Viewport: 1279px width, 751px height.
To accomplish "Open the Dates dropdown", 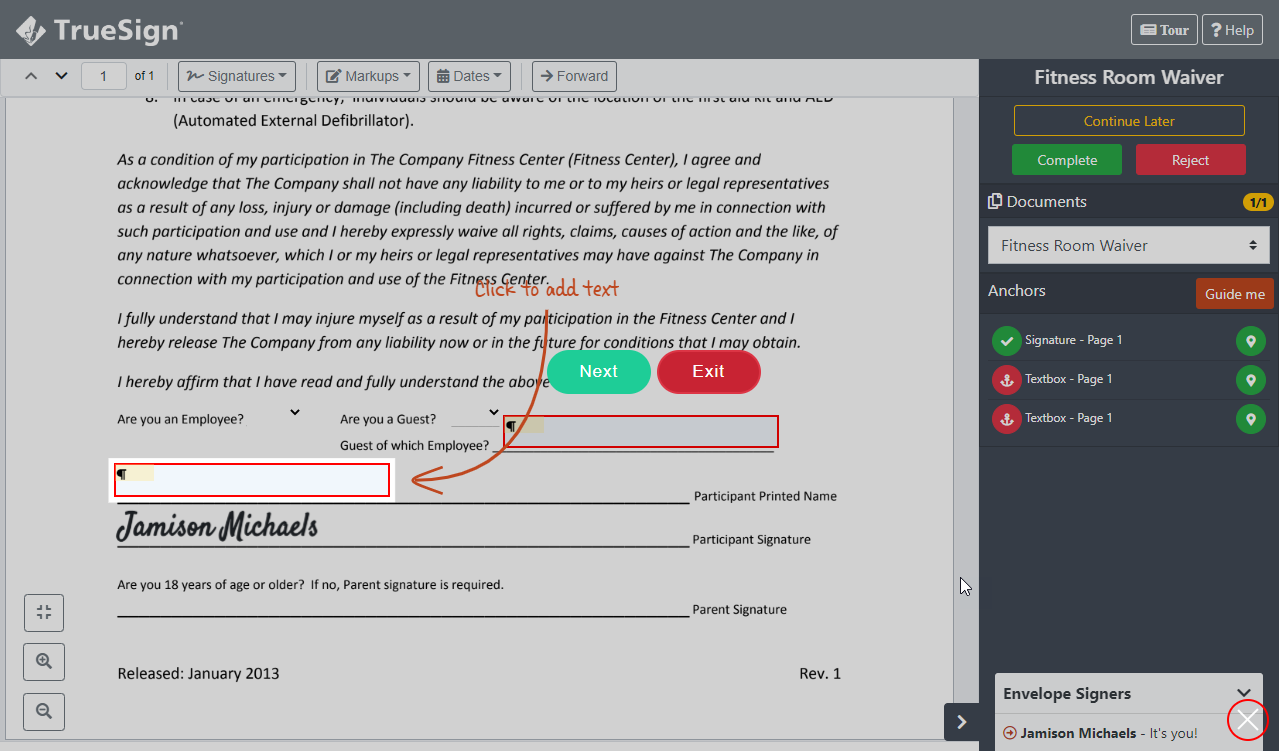I will 469,75.
